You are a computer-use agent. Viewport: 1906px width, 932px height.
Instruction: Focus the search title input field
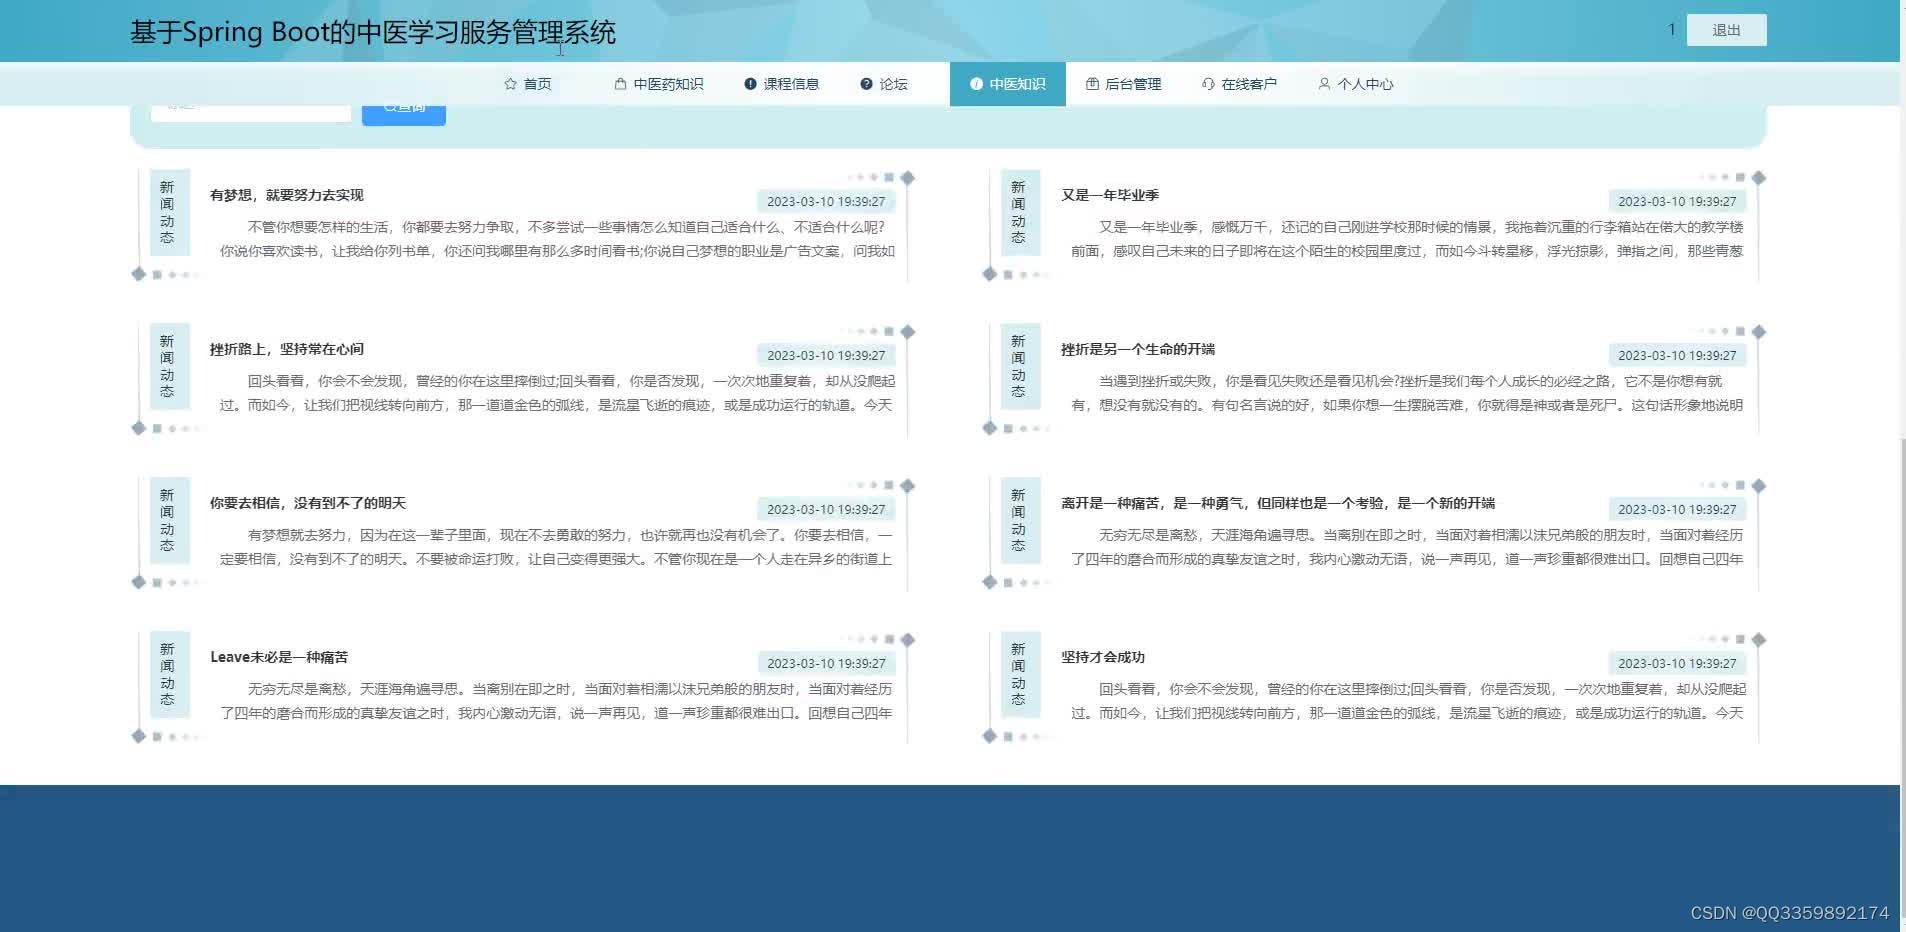(251, 112)
